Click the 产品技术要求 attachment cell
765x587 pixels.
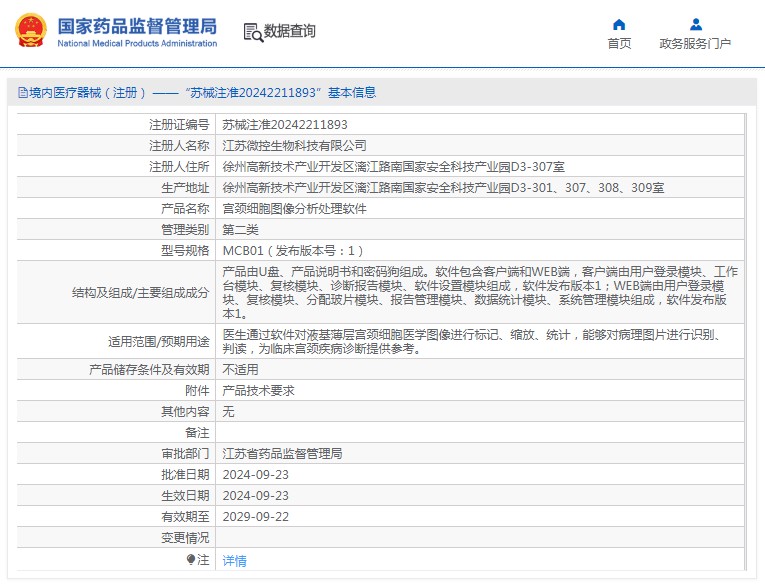[x=258, y=391]
